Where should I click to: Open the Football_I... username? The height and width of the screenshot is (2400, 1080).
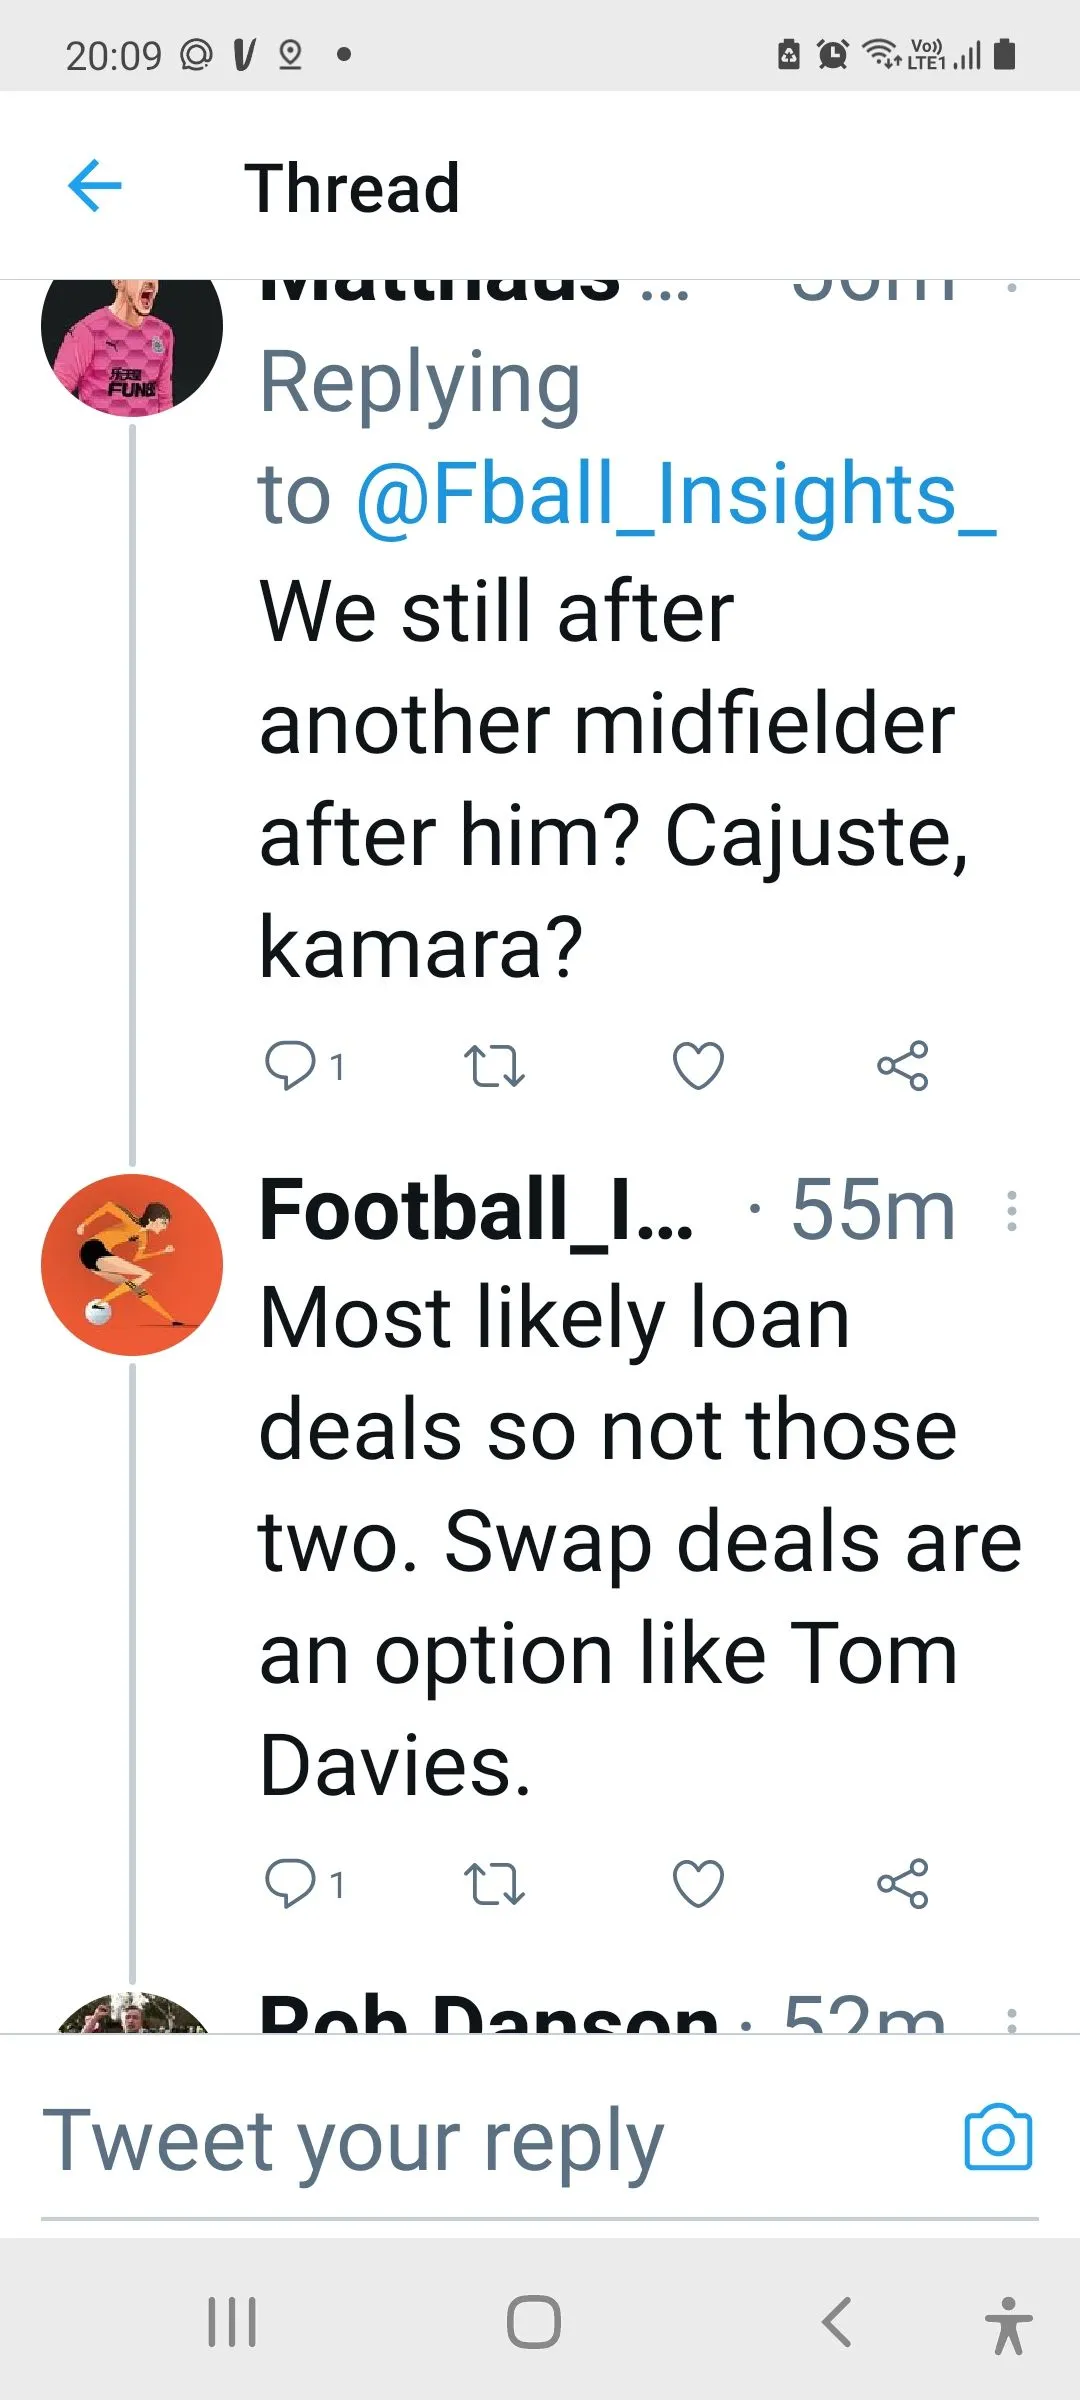pos(476,1211)
